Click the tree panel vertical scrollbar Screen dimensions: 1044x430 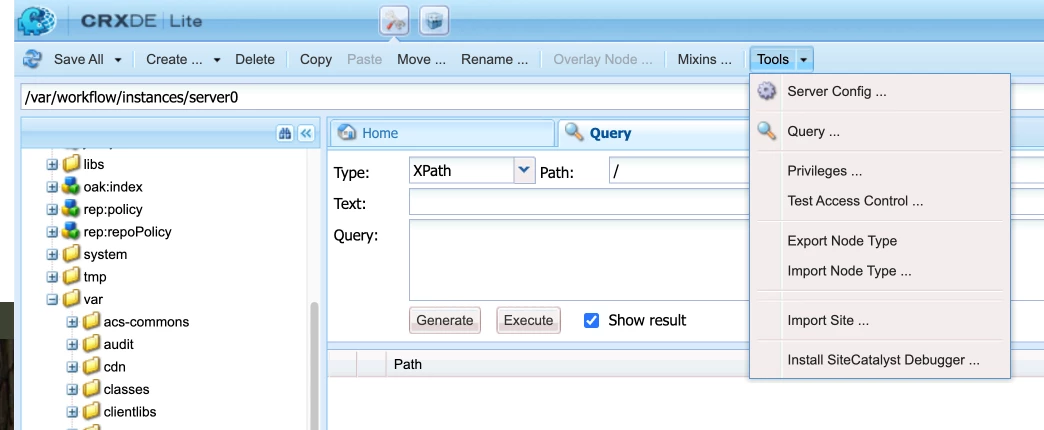click(314, 366)
